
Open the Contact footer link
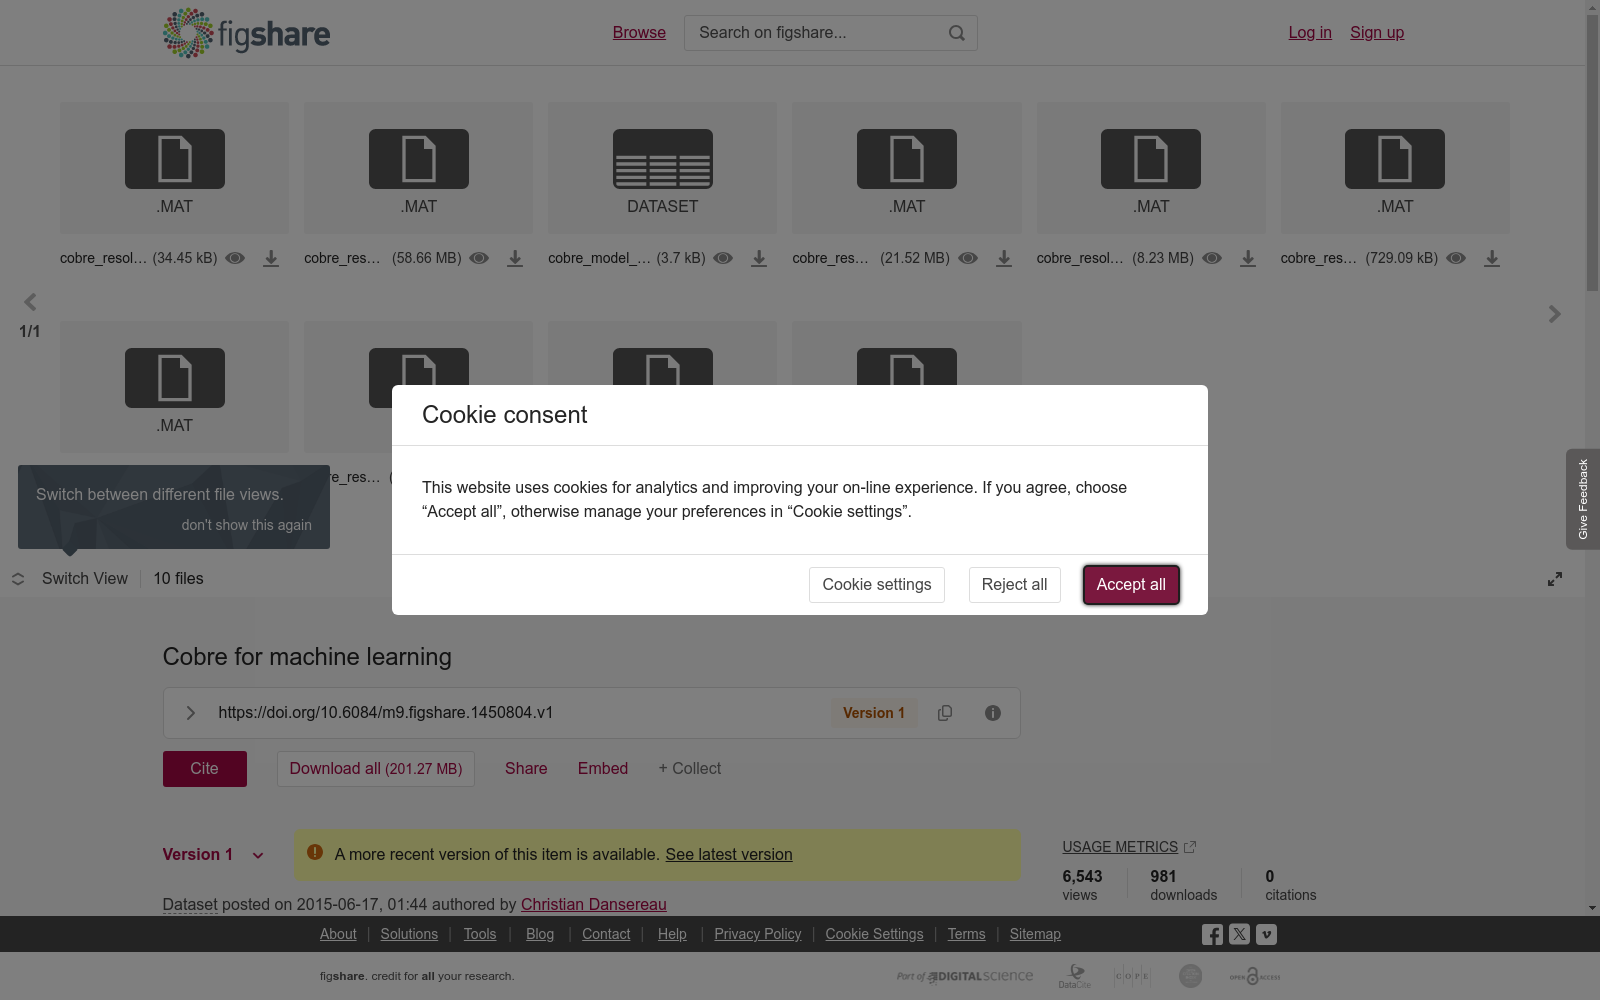(606, 934)
